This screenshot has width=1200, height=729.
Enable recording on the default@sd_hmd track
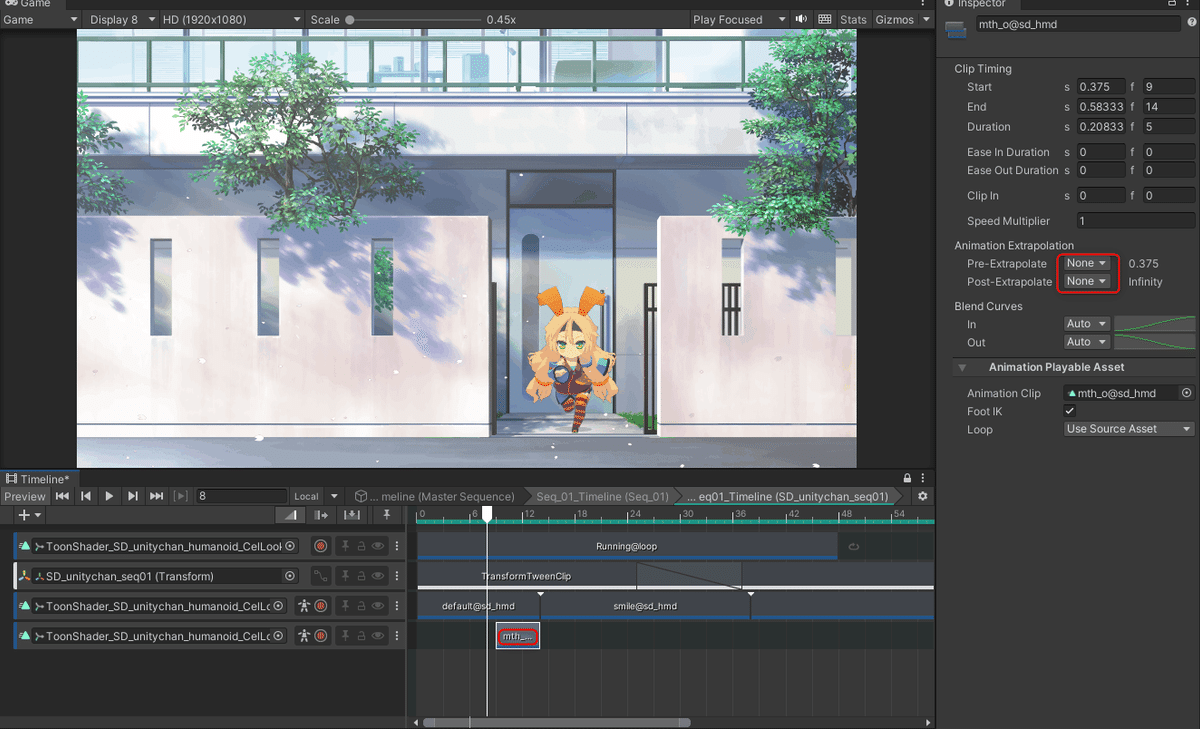321,606
